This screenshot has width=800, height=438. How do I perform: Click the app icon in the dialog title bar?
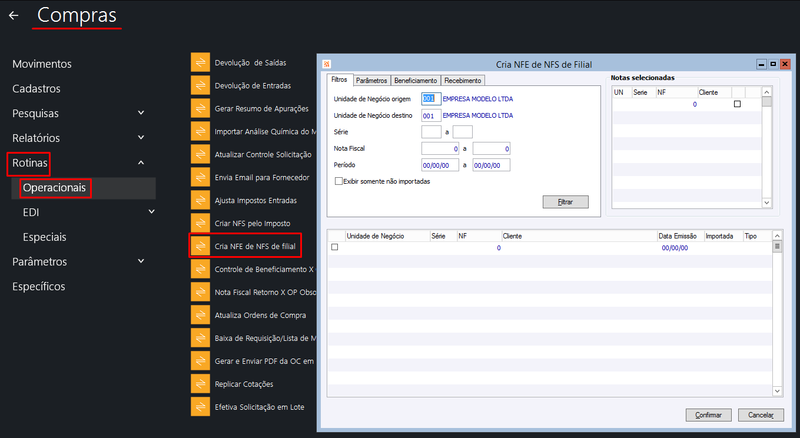327,64
